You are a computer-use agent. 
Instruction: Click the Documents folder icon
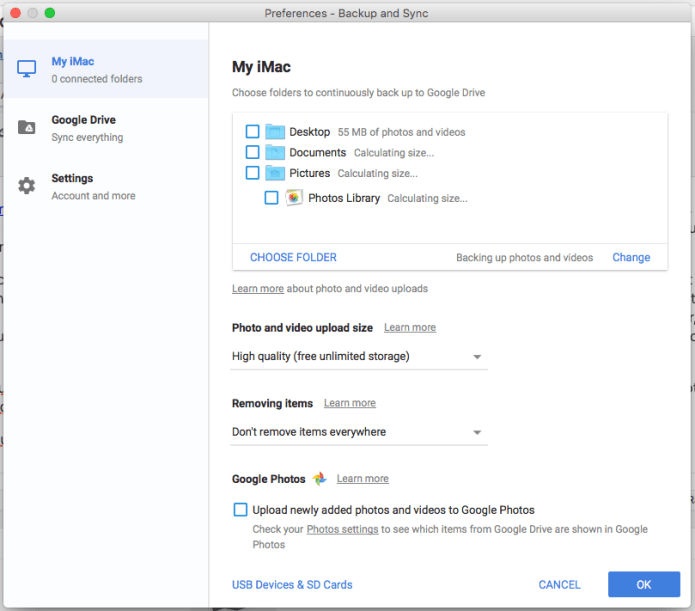[275, 153]
